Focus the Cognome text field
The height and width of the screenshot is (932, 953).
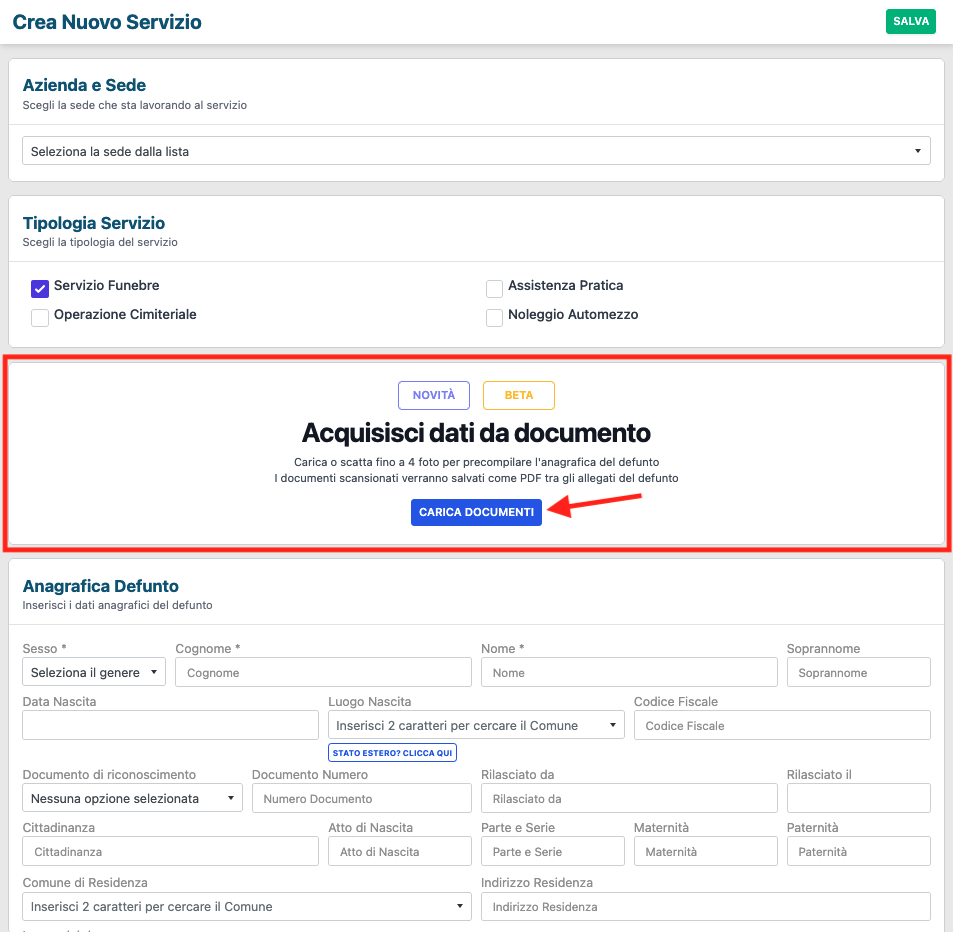(323, 672)
